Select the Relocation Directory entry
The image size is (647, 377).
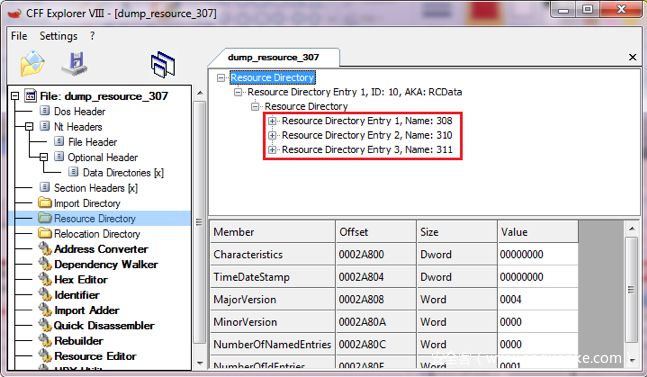97,233
